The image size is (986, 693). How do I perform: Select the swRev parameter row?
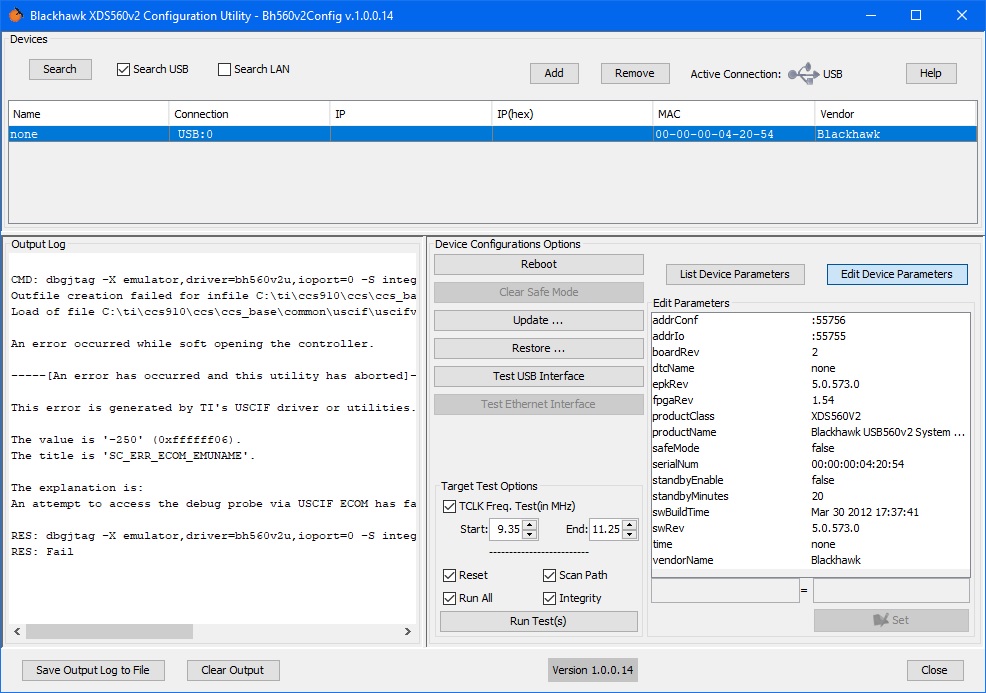(x=811, y=528)
